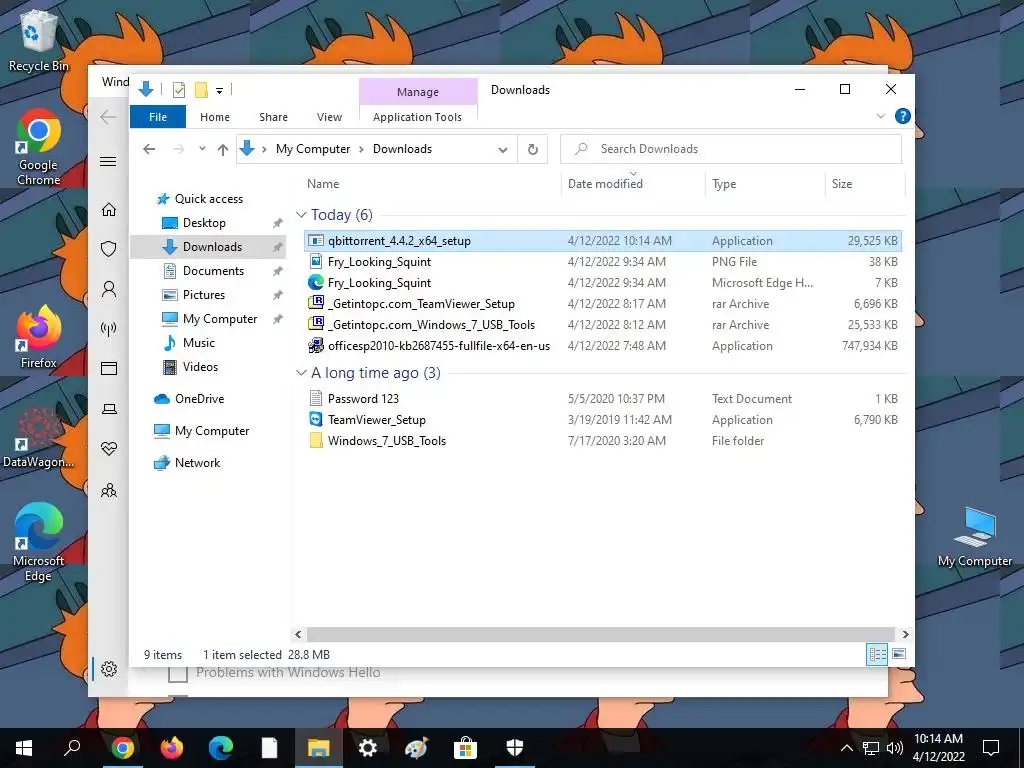Refresh the Downloads folder view
This screenshot has height=768, width=1024.
533,149
